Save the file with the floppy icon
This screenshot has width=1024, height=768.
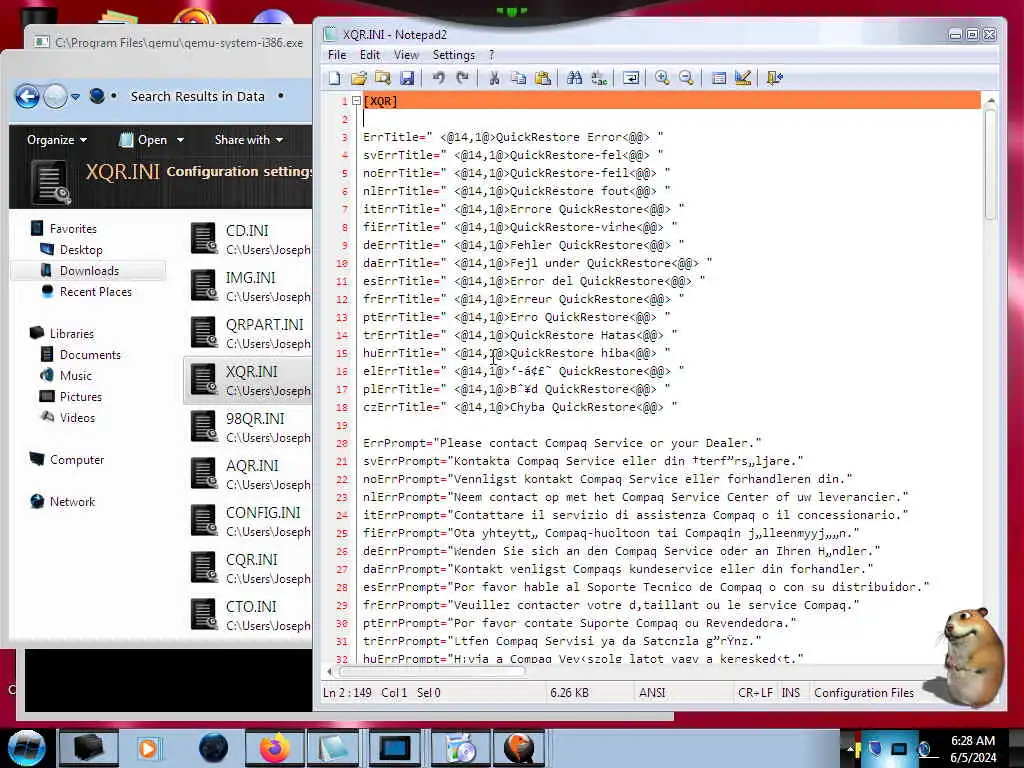pyautogui.click(x=407, y=78)
